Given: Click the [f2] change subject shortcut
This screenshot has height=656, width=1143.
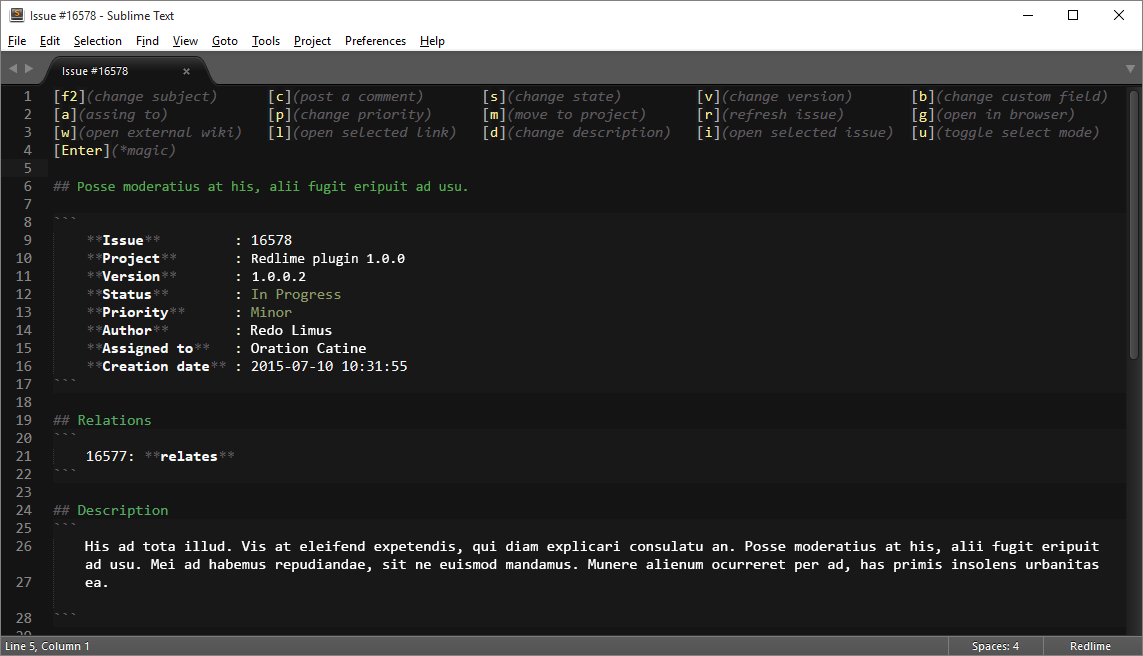Looking at the screenshot, I should [x=136, y=96].
